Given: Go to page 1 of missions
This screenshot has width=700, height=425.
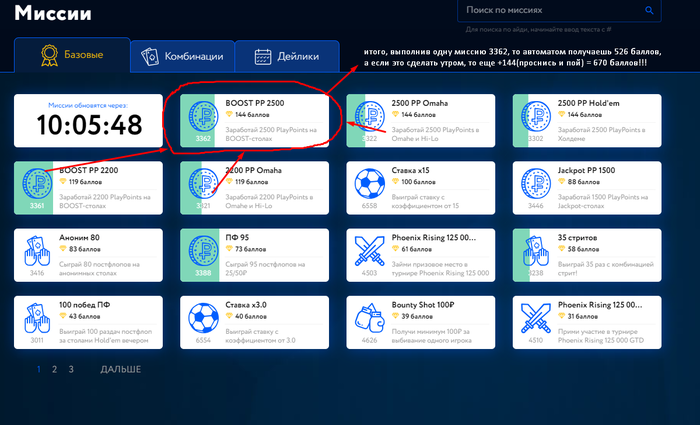Looking at the screenshot, I should point(39,369).
